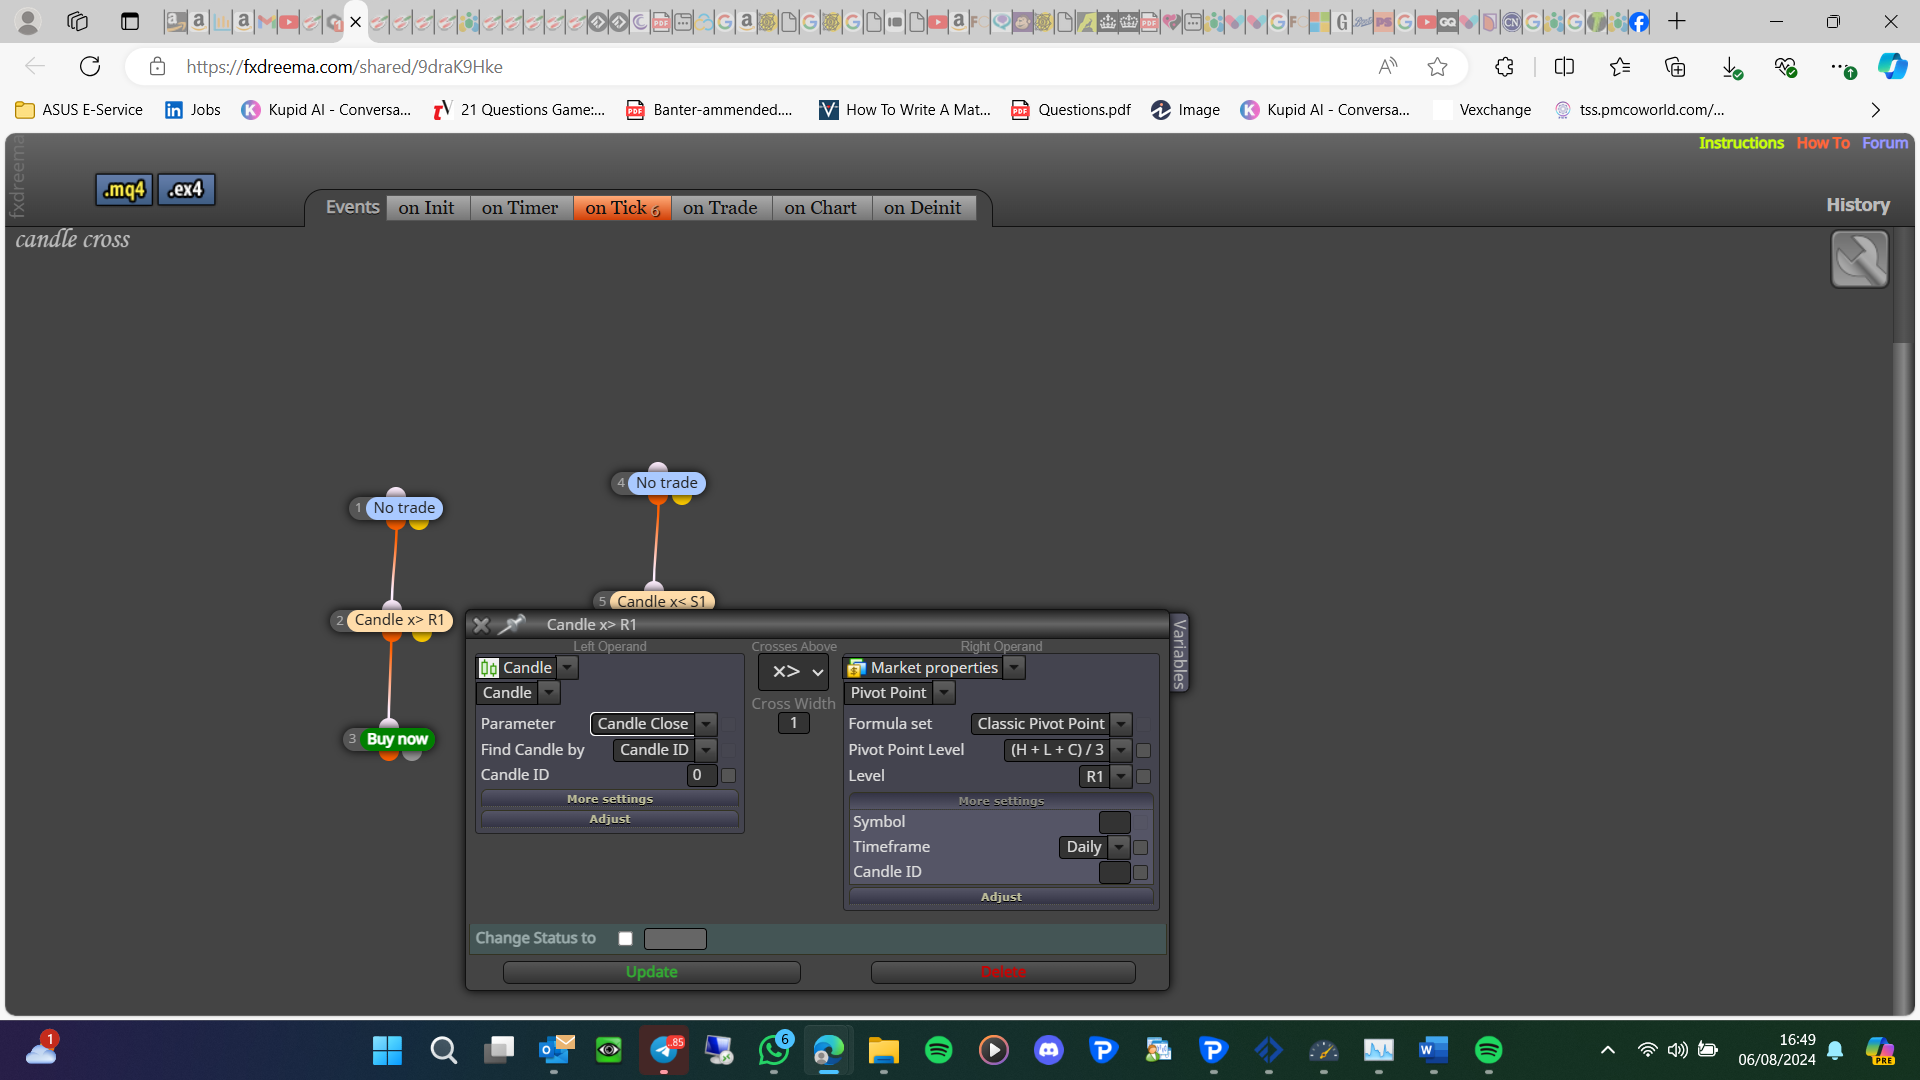This screenshot has height=1080, width=1920.
Task: Switch to the on Trade tab
Action: tap(720, 208)
